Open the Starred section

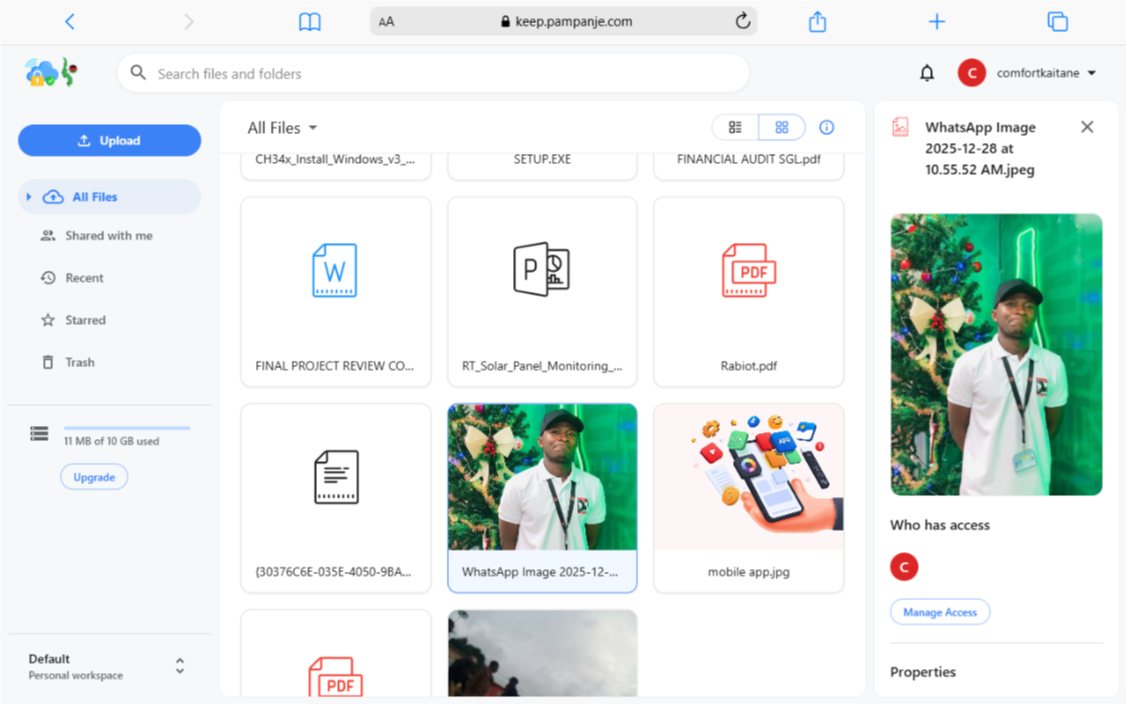(x=85, y=320)
